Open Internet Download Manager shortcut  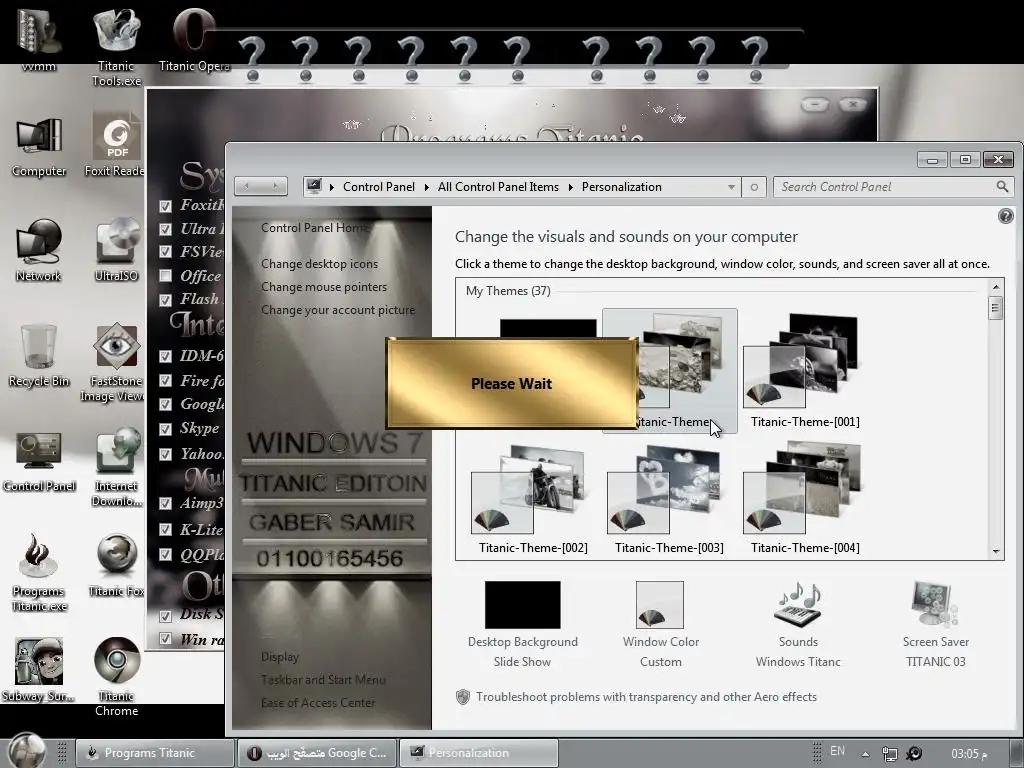pos(116,468)
